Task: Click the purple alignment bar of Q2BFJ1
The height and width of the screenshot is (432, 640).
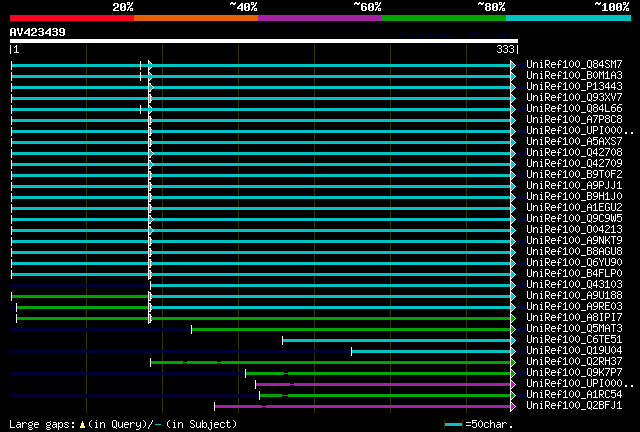Action: (362, 407)
